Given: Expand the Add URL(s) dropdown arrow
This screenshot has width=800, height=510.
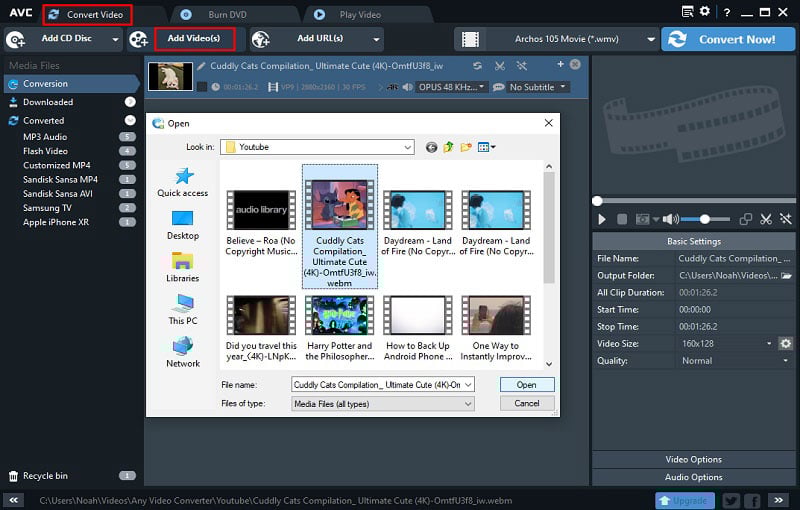Looking at the screenshot, I should click(x=377, y=39).
